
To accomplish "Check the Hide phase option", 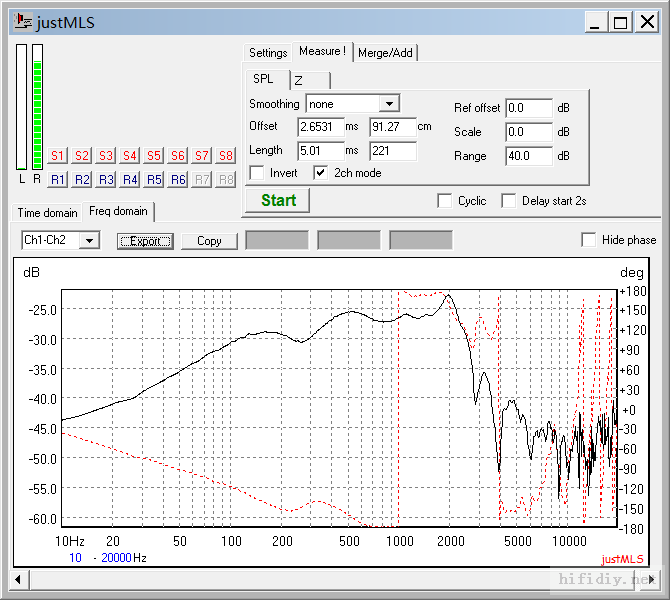I will coord(590,240).
